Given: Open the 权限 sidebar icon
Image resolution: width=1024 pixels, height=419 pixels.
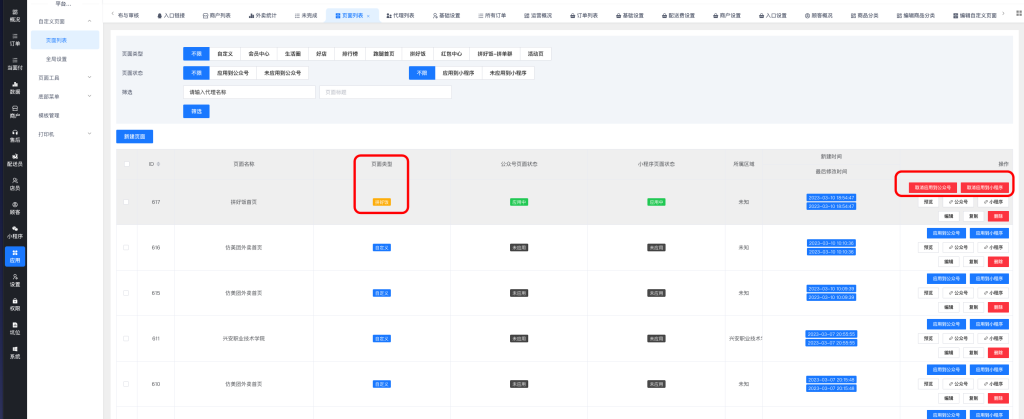Looking at the screenshot, I should click(x=14, y=304).
